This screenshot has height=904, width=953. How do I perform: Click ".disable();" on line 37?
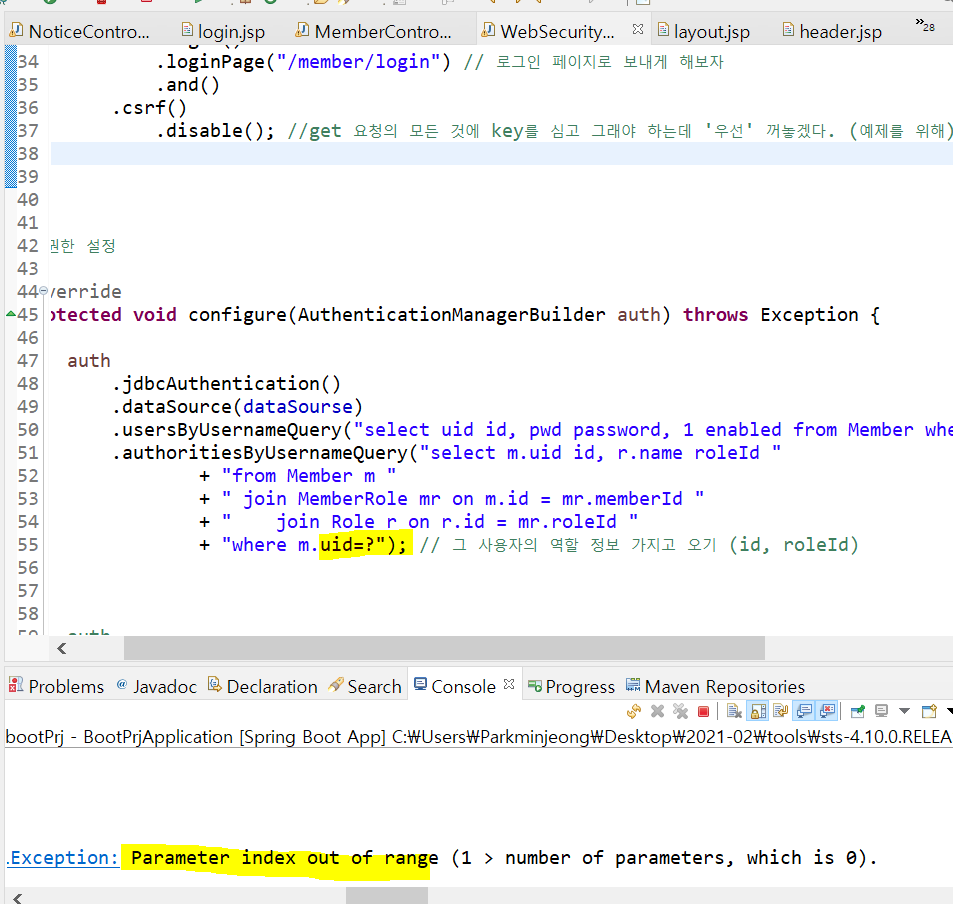[215, 131]
